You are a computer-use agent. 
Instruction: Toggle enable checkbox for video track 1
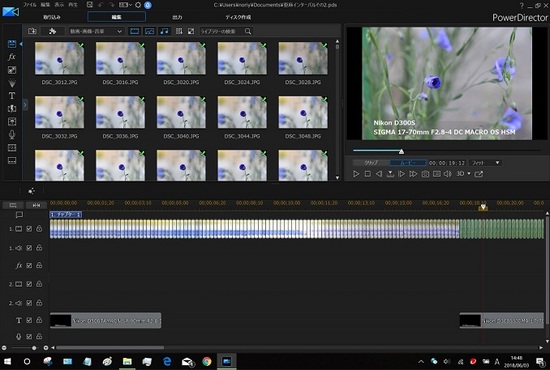pos(29,229)
